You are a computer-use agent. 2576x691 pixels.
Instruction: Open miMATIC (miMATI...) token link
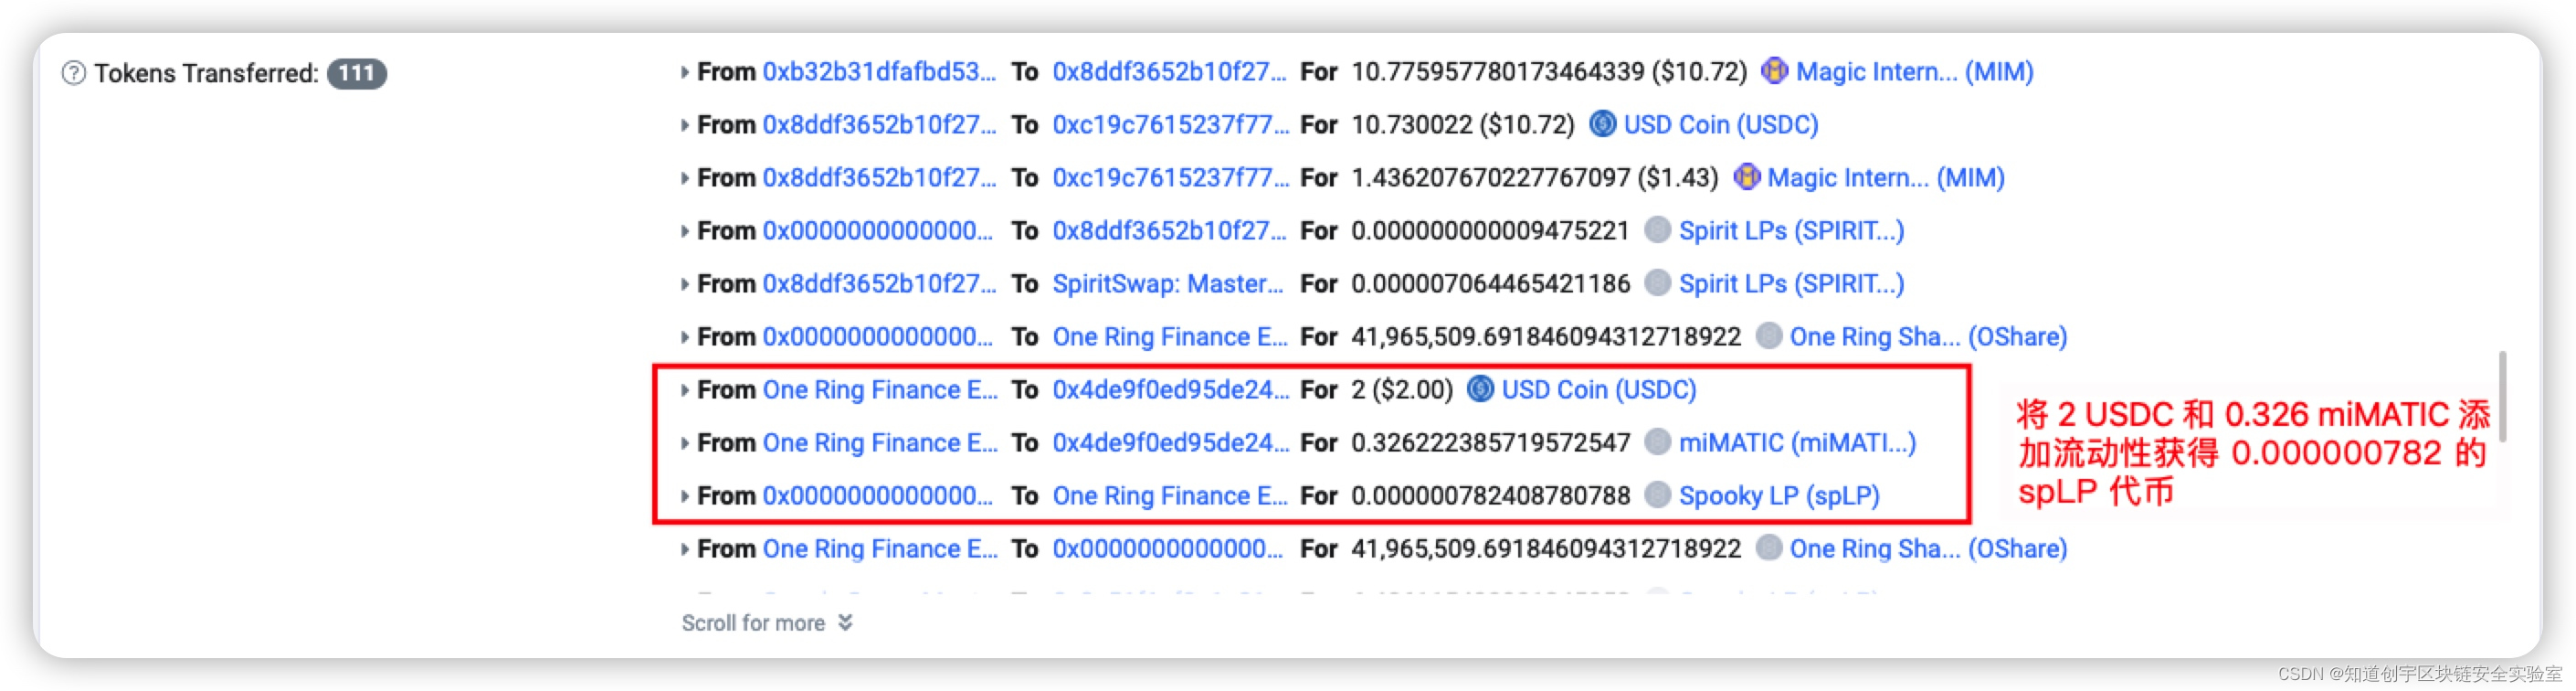point(1797,443)
